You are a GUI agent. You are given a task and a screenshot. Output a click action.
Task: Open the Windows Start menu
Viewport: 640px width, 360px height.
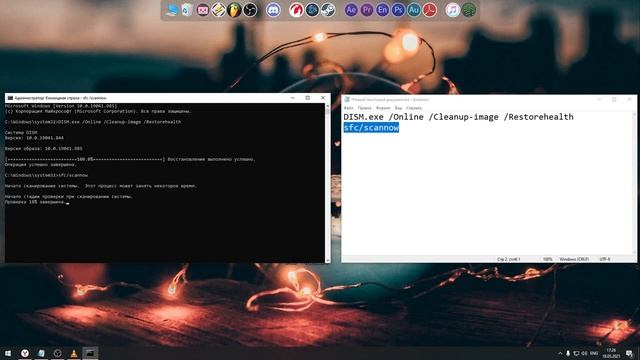(x=8, y=353)
